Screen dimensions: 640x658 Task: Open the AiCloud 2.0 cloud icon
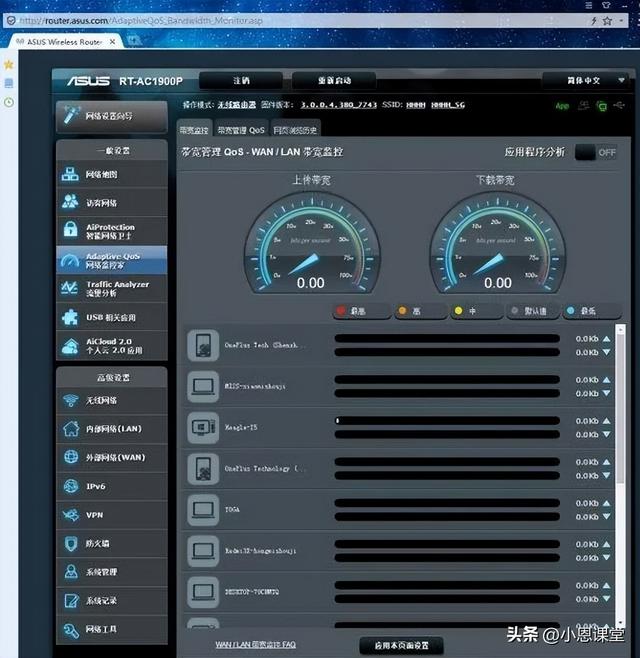(70, 346)
